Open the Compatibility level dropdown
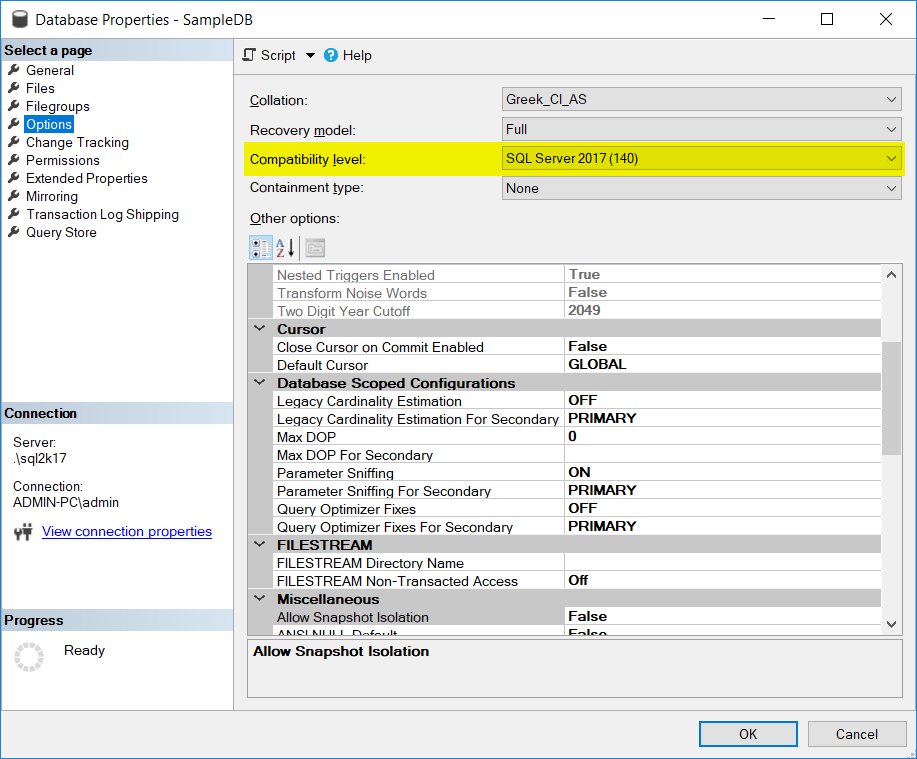 coord(701,158)
